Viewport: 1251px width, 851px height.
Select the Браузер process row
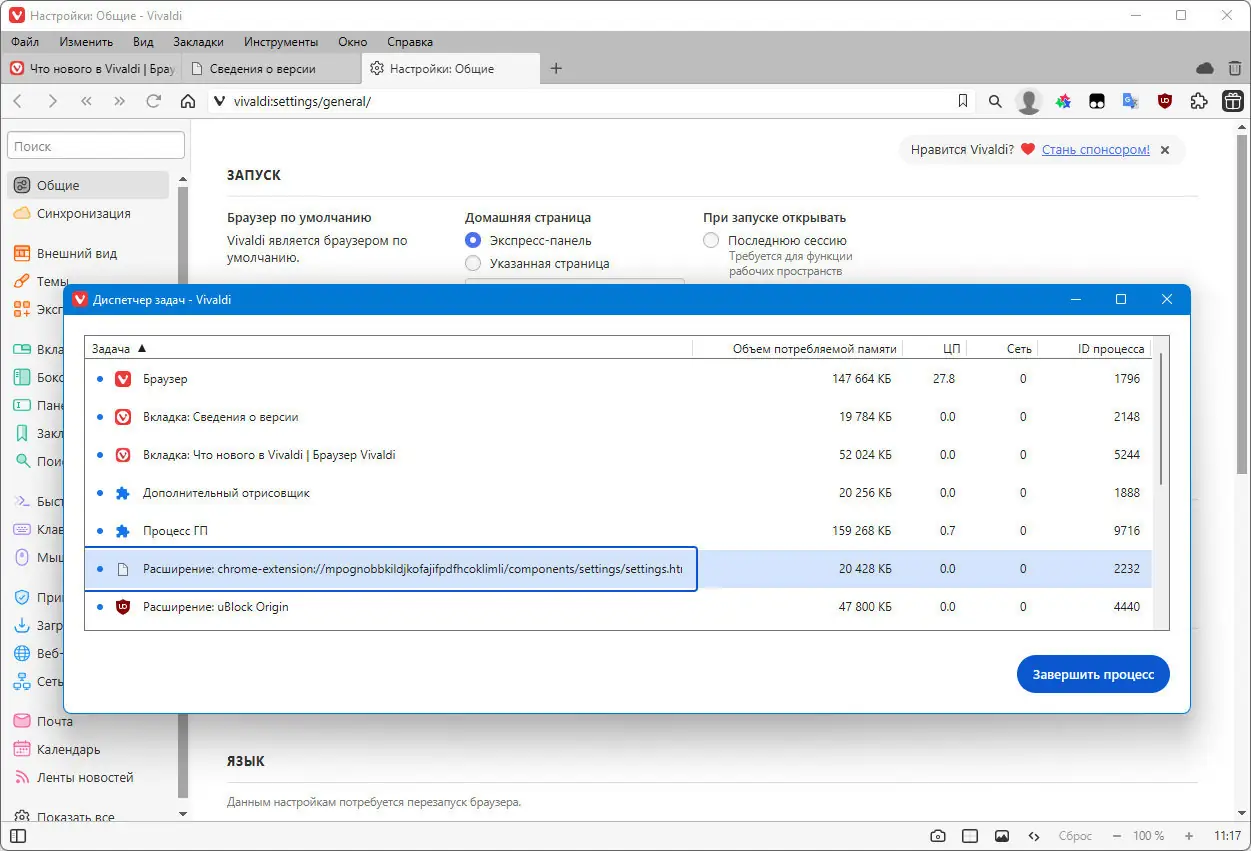click(x=618, y=379)
